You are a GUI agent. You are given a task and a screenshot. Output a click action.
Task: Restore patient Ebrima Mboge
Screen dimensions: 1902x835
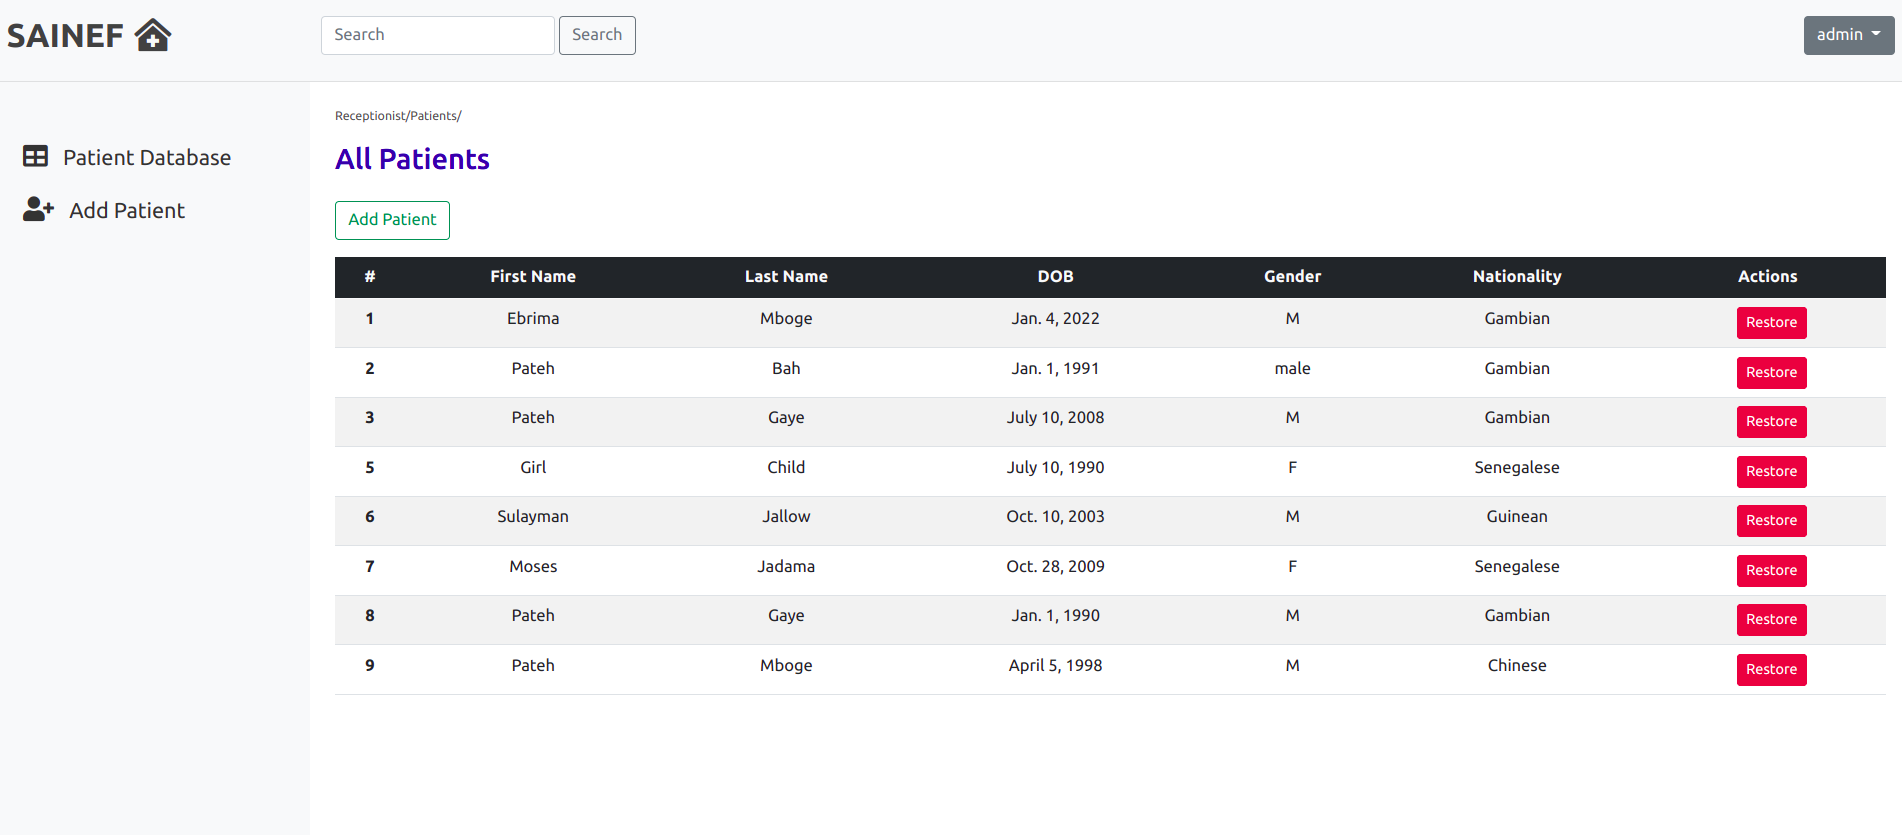click(x=1771, y=323)
